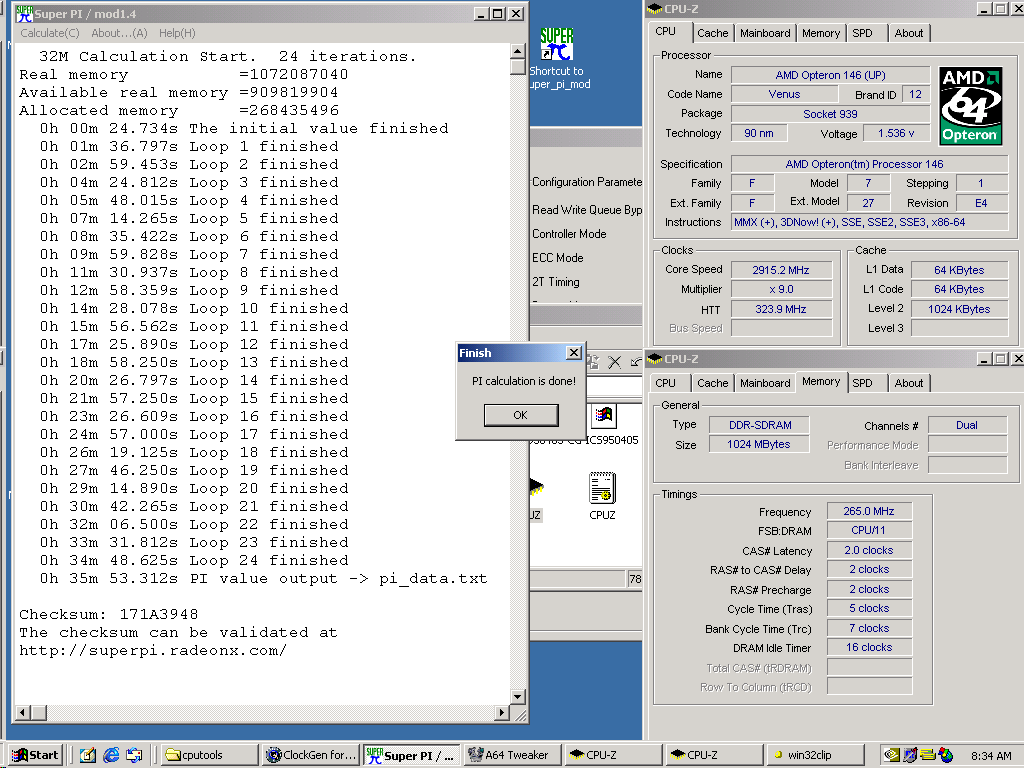Click Super PI horizontal scrollbar right arrow
The width and height of the screenshot is (1024, 768).
tap(502, 712)
